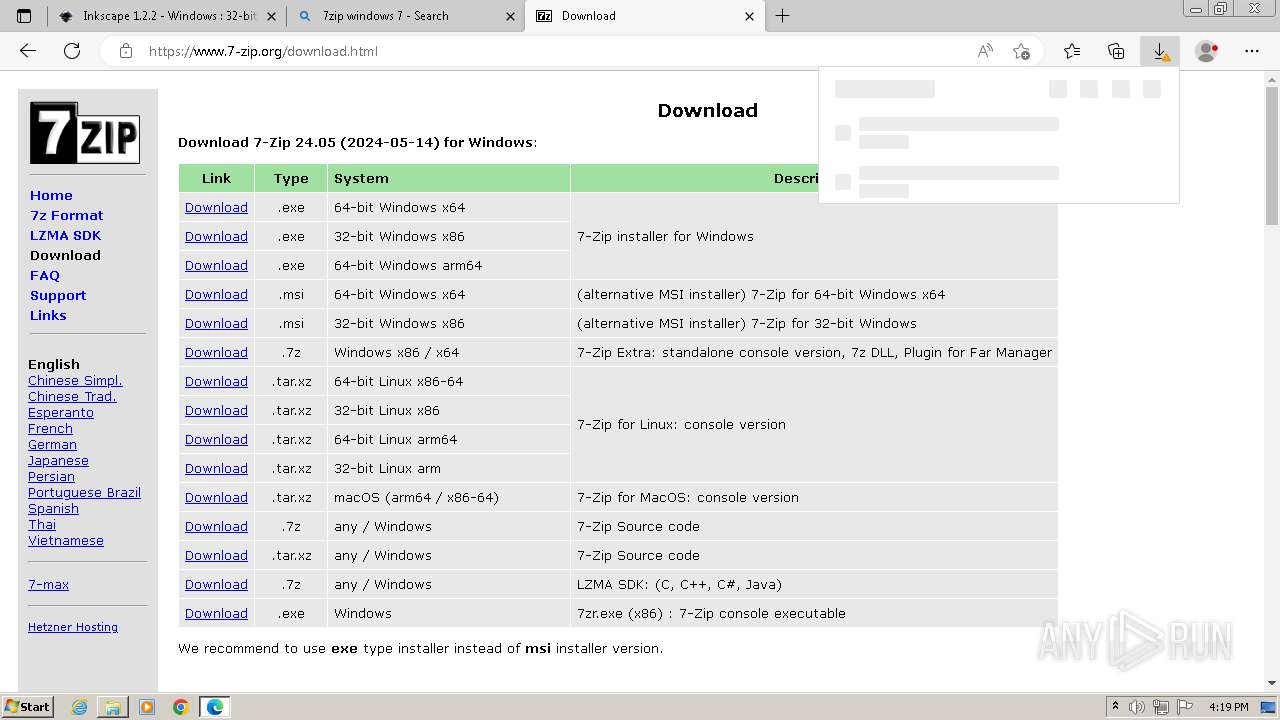
Task: Open Hetzner Hosting link
Action: 73,627
